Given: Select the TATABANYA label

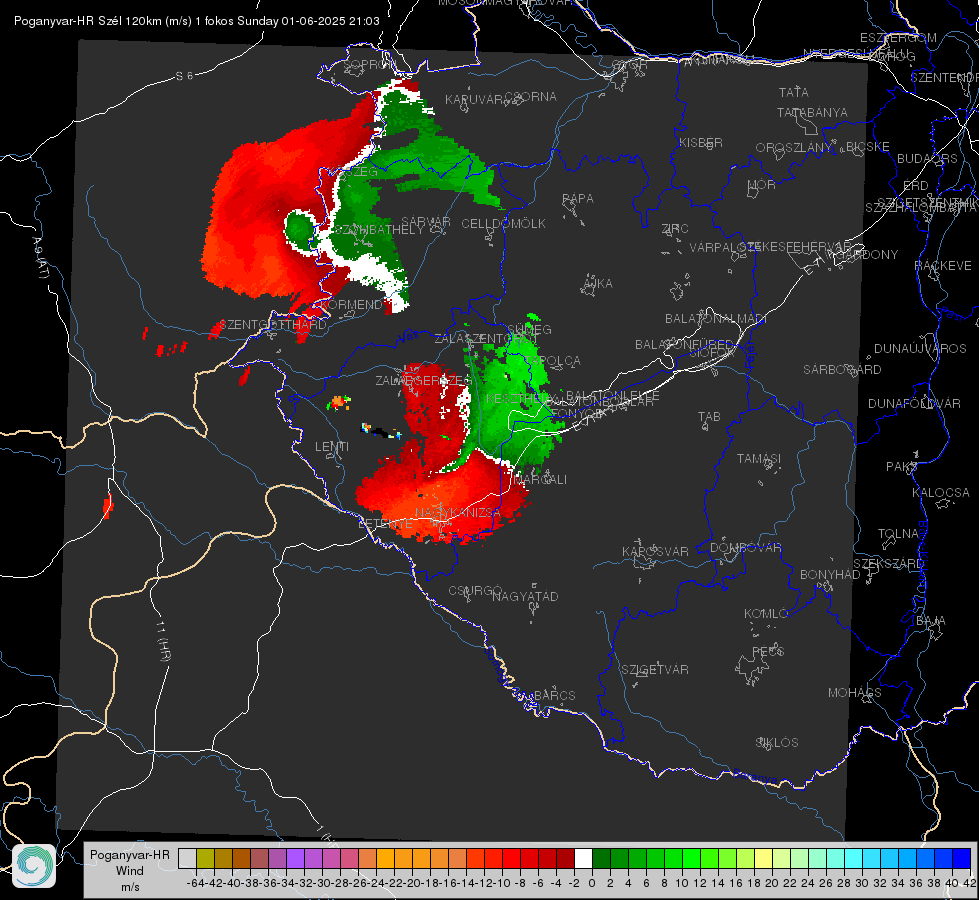Looking at the screenshot, I should [812, 112].
